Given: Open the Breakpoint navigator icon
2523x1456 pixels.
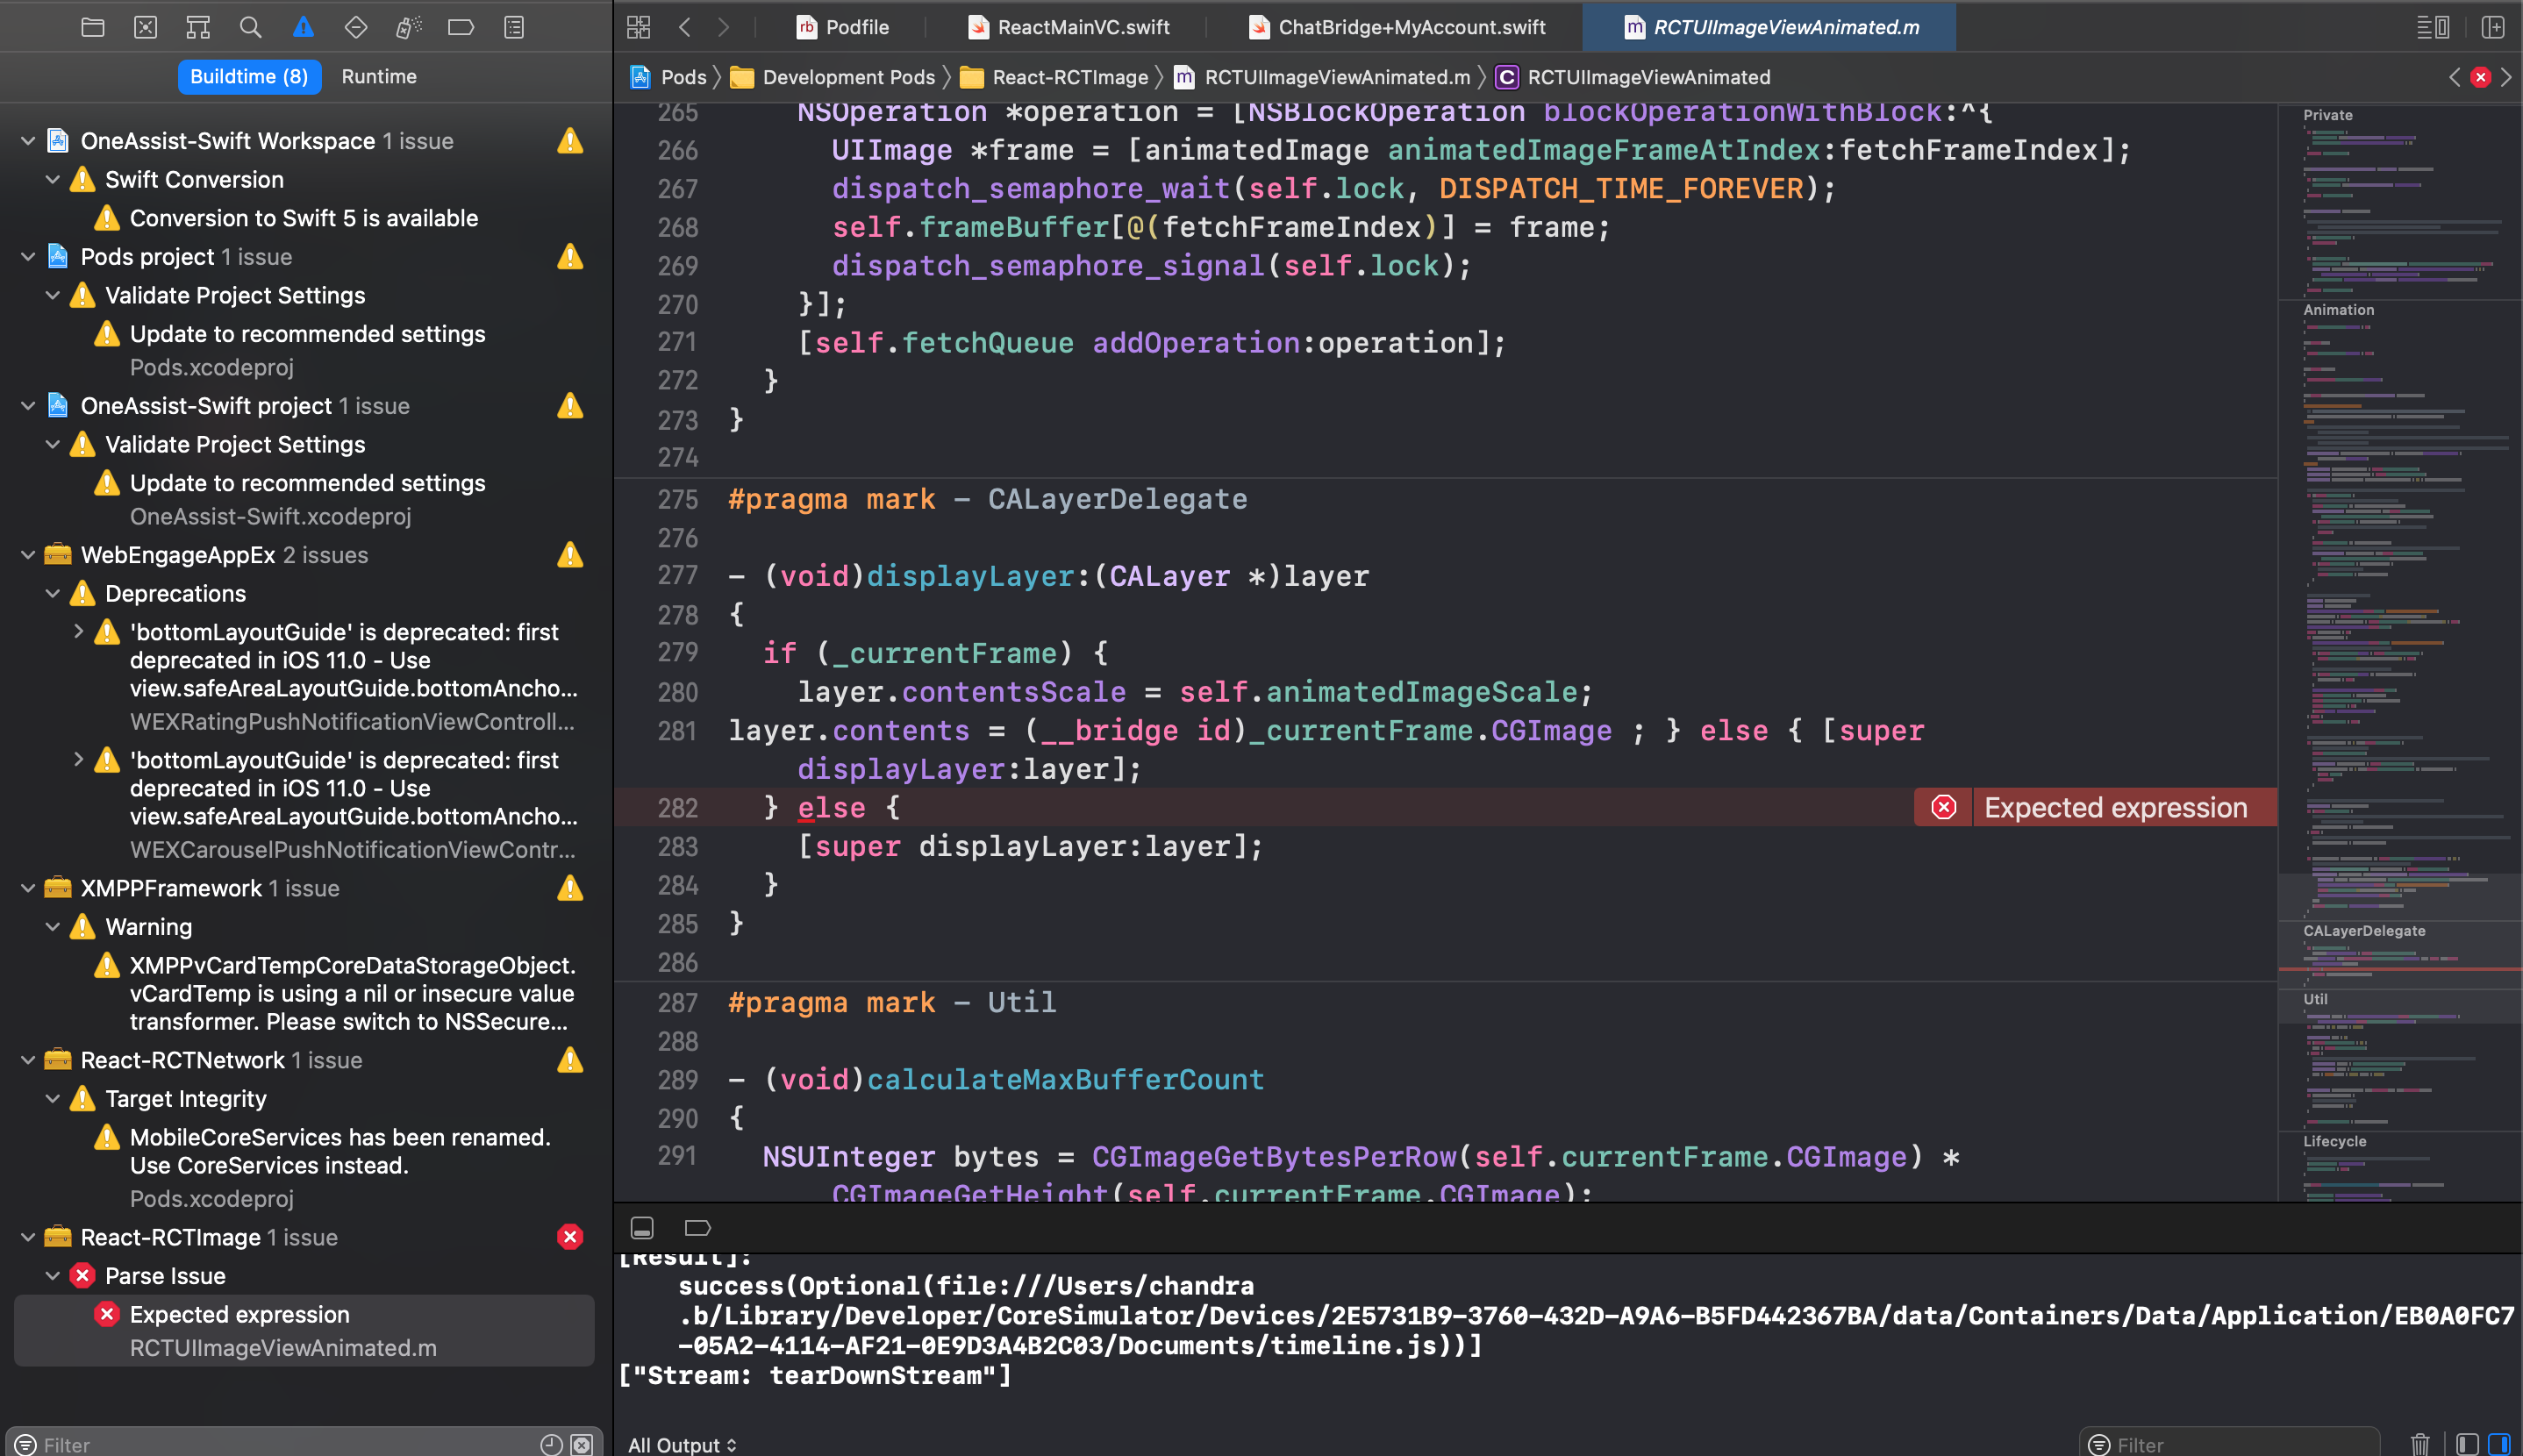Looking at the screenshot, I should pos(461,27).
